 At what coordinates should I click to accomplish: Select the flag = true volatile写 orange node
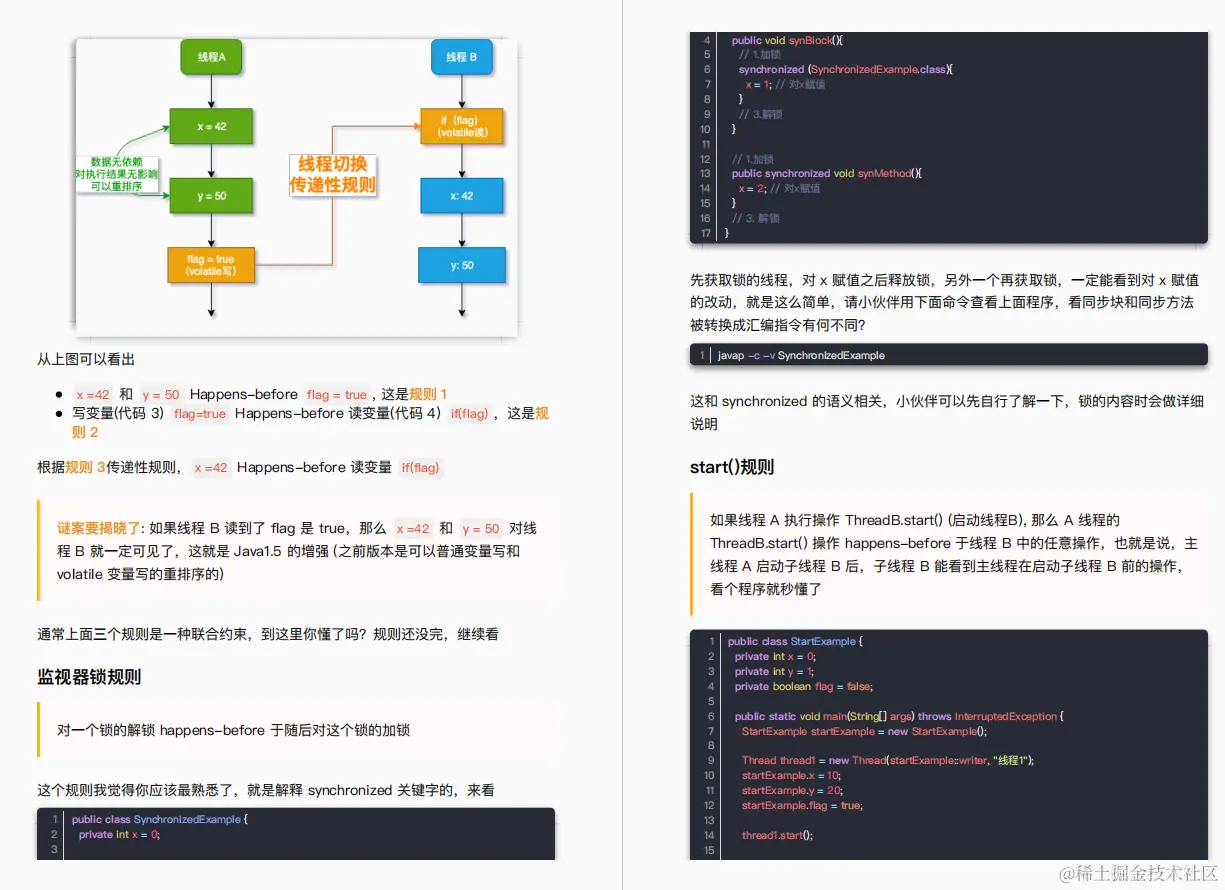(x=211, y=264)
